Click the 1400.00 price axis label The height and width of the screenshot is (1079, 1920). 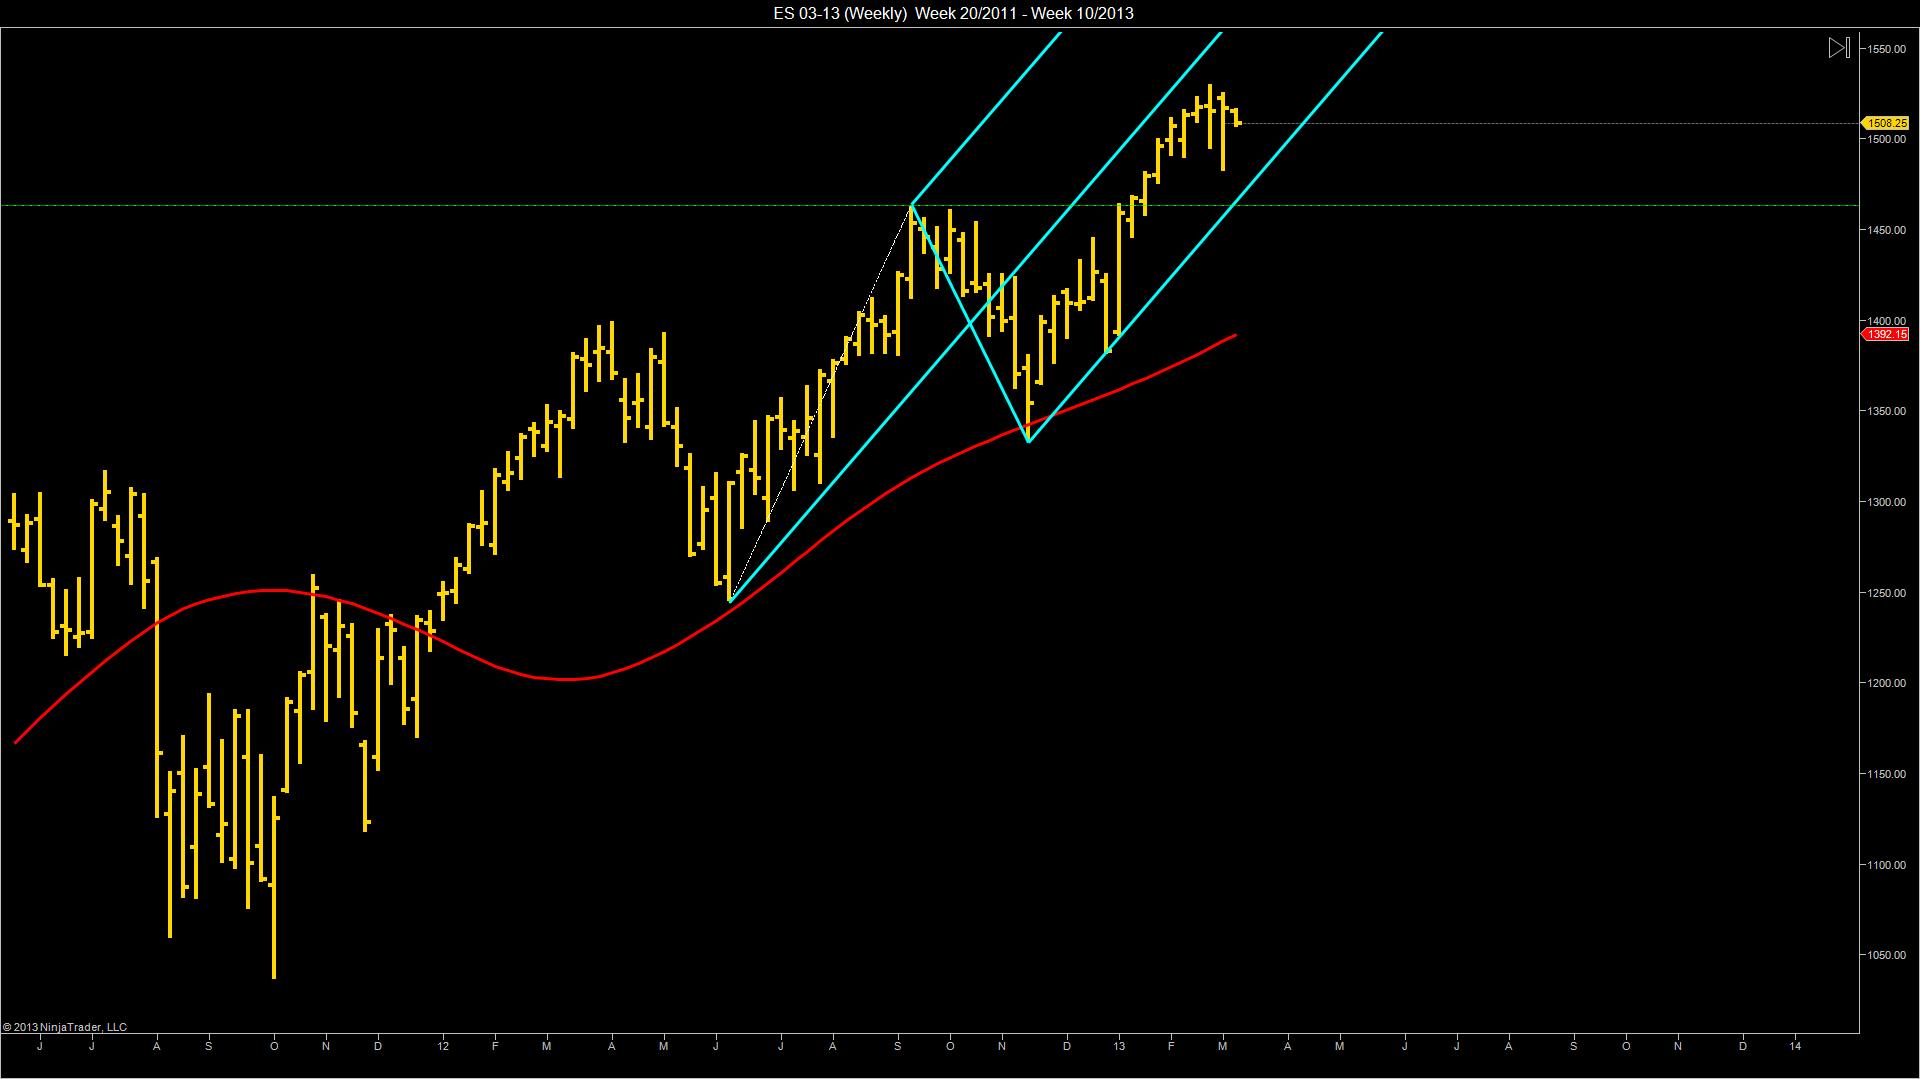(1886, 321)
